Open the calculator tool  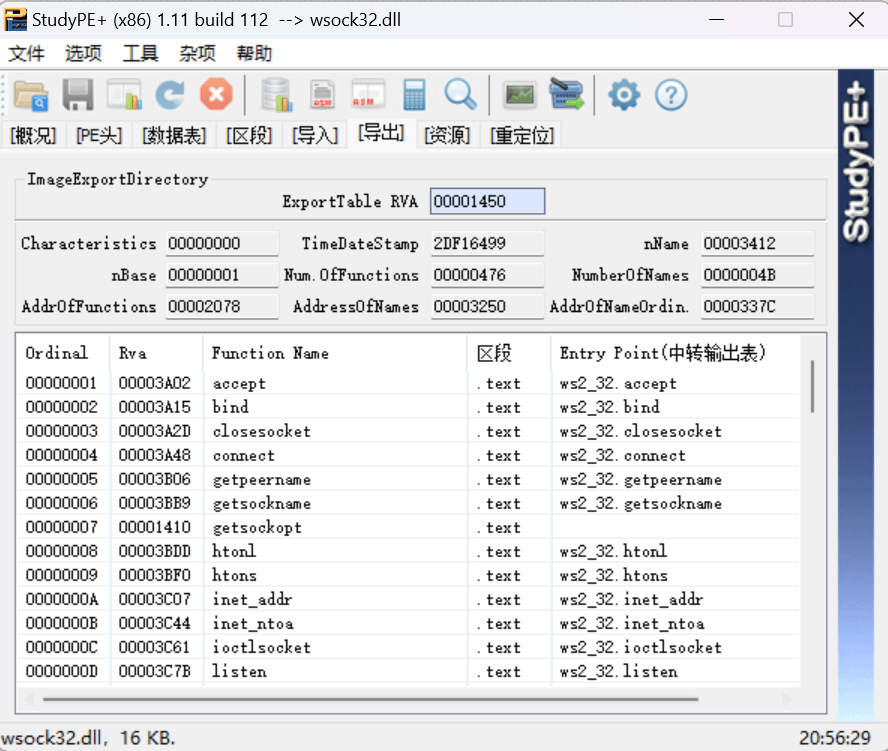(x=414, y=95)
